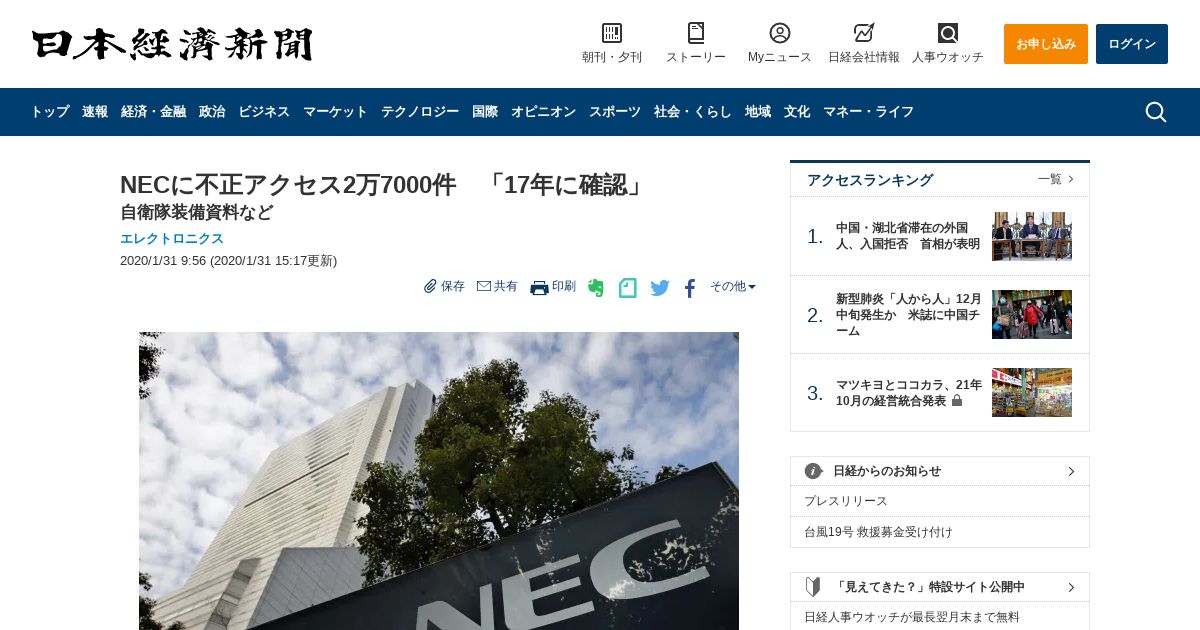This screenshot has height=630, width=1200.
Task: Open the エレクトロニクス category link
Action: click(172, 239)
